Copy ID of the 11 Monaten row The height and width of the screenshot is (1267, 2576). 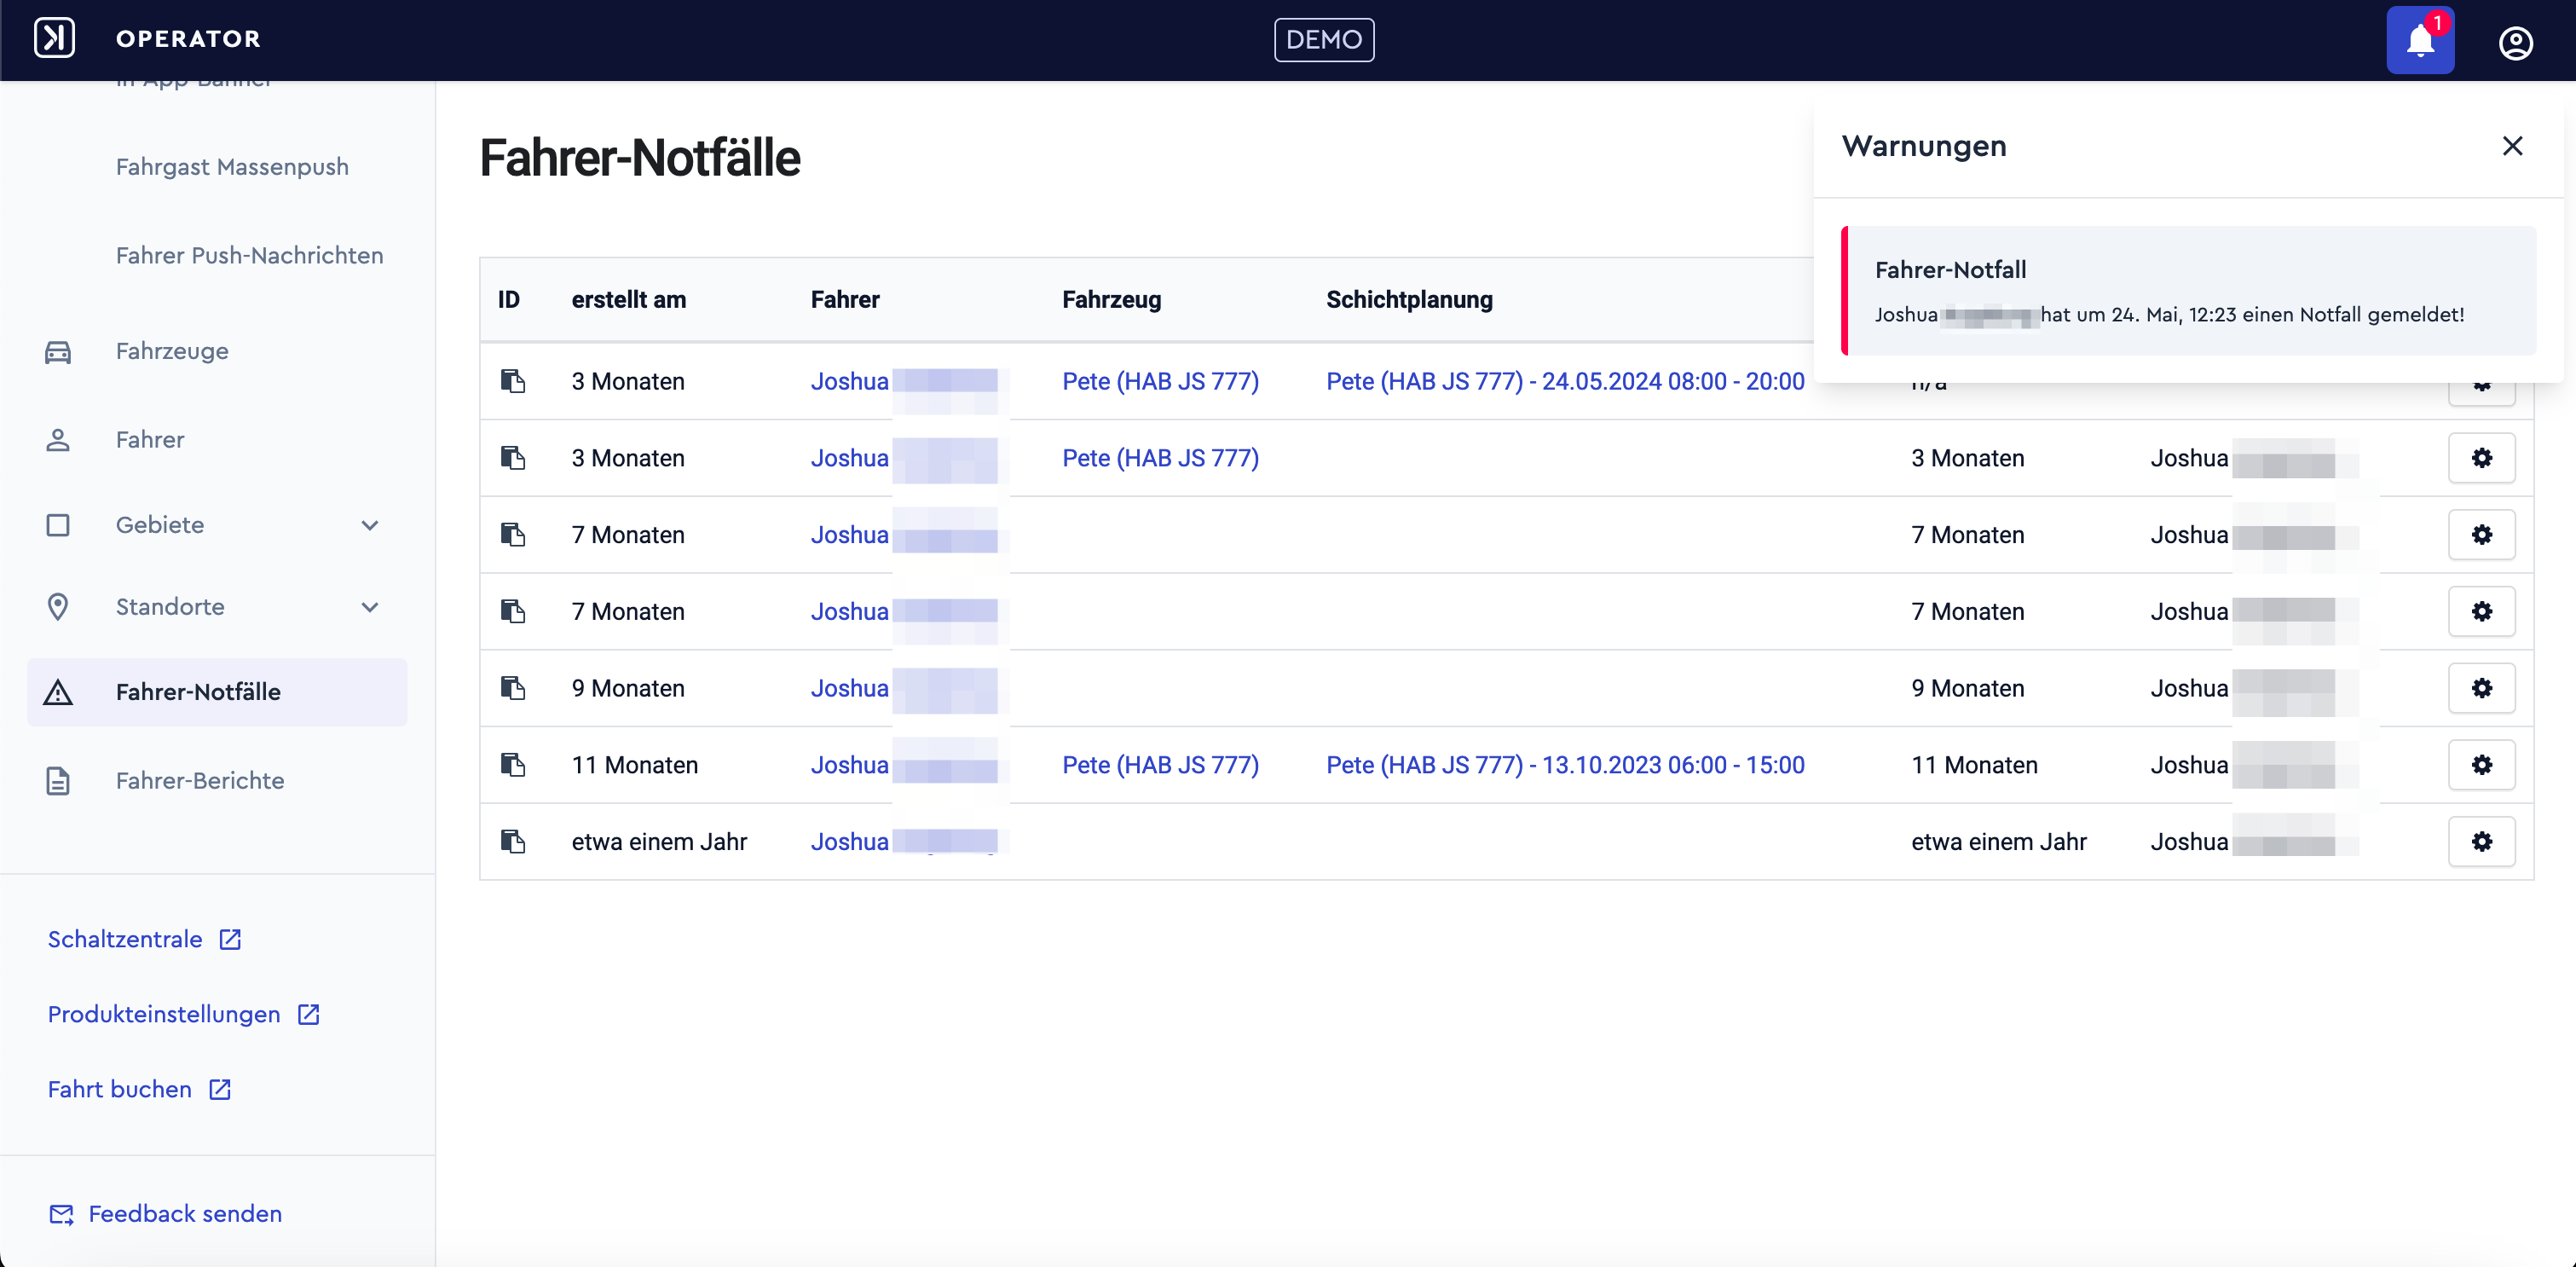tap(513, 765)
